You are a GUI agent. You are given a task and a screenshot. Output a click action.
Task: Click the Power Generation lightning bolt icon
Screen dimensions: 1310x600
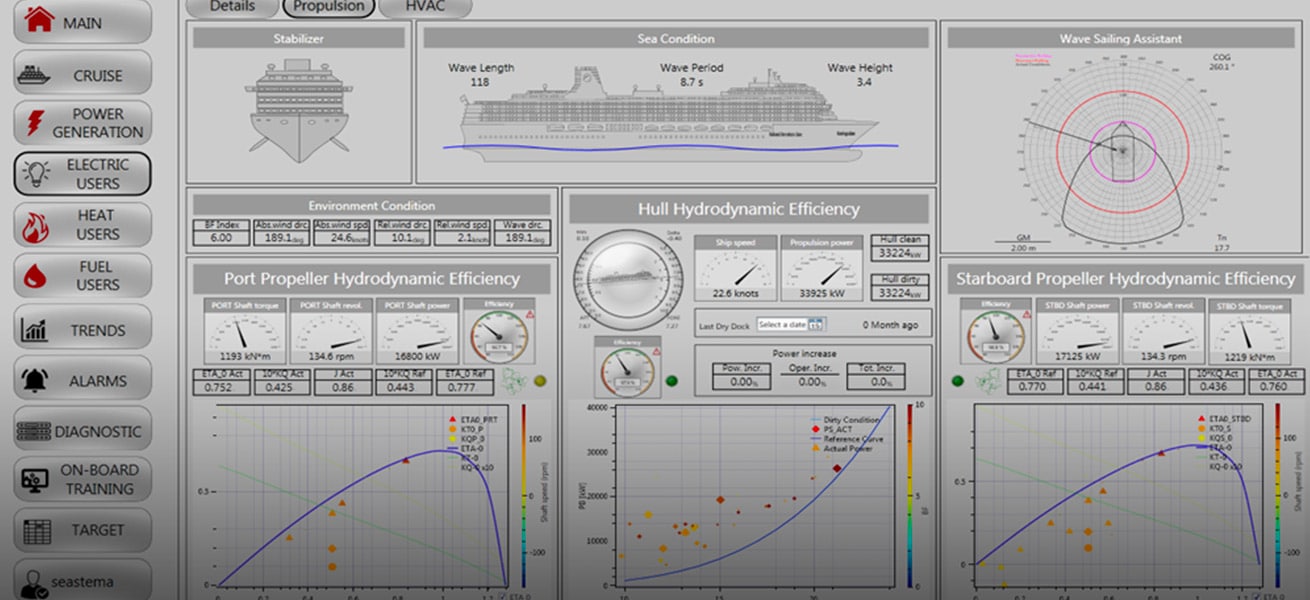(x=35, y=123)
